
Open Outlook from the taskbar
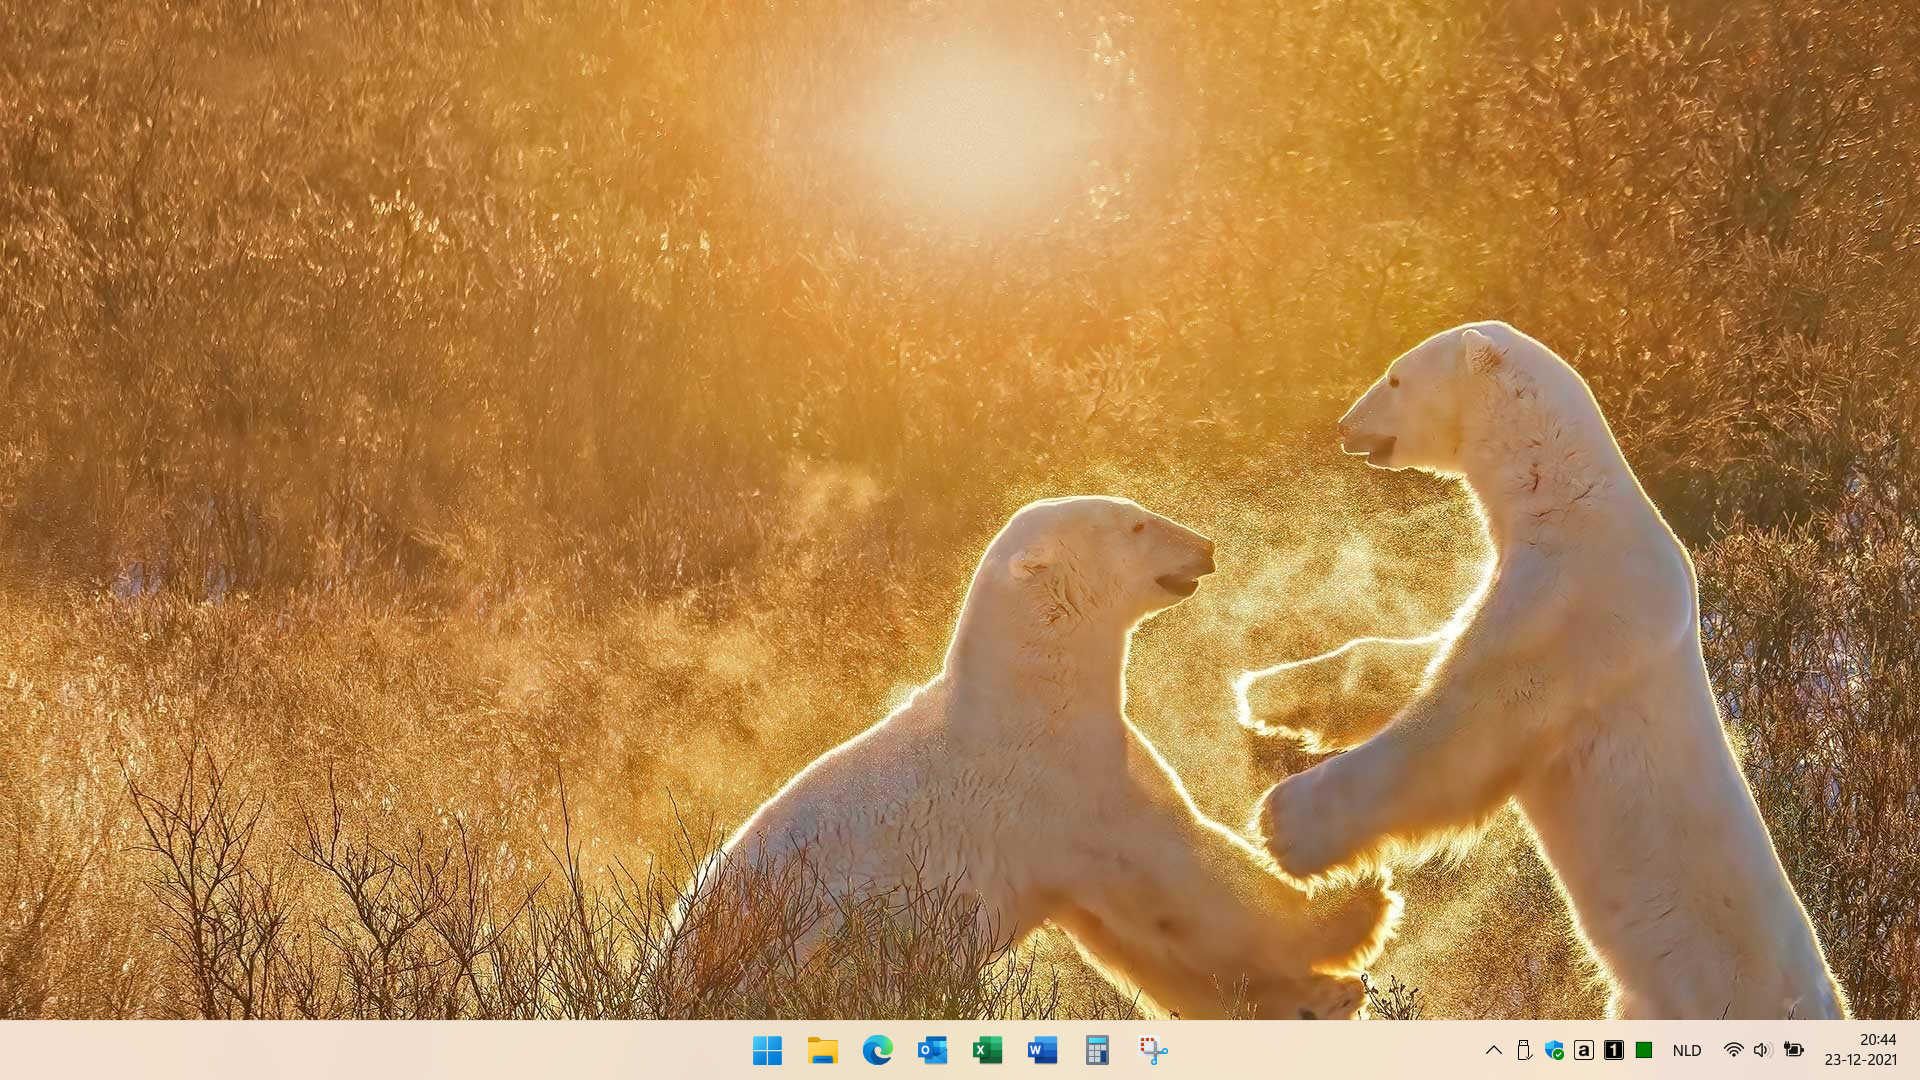[x=932, y=1050]
